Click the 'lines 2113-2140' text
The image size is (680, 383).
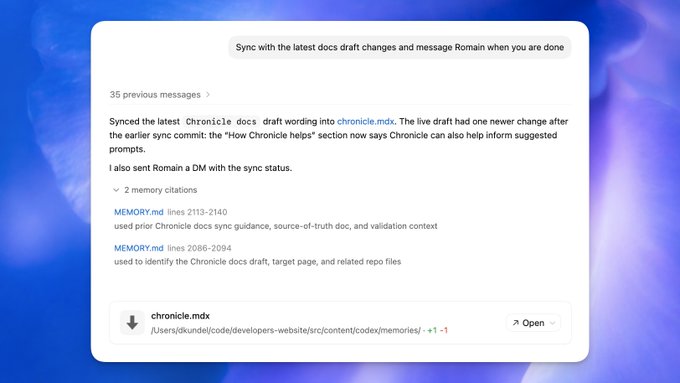pos(197,212)
